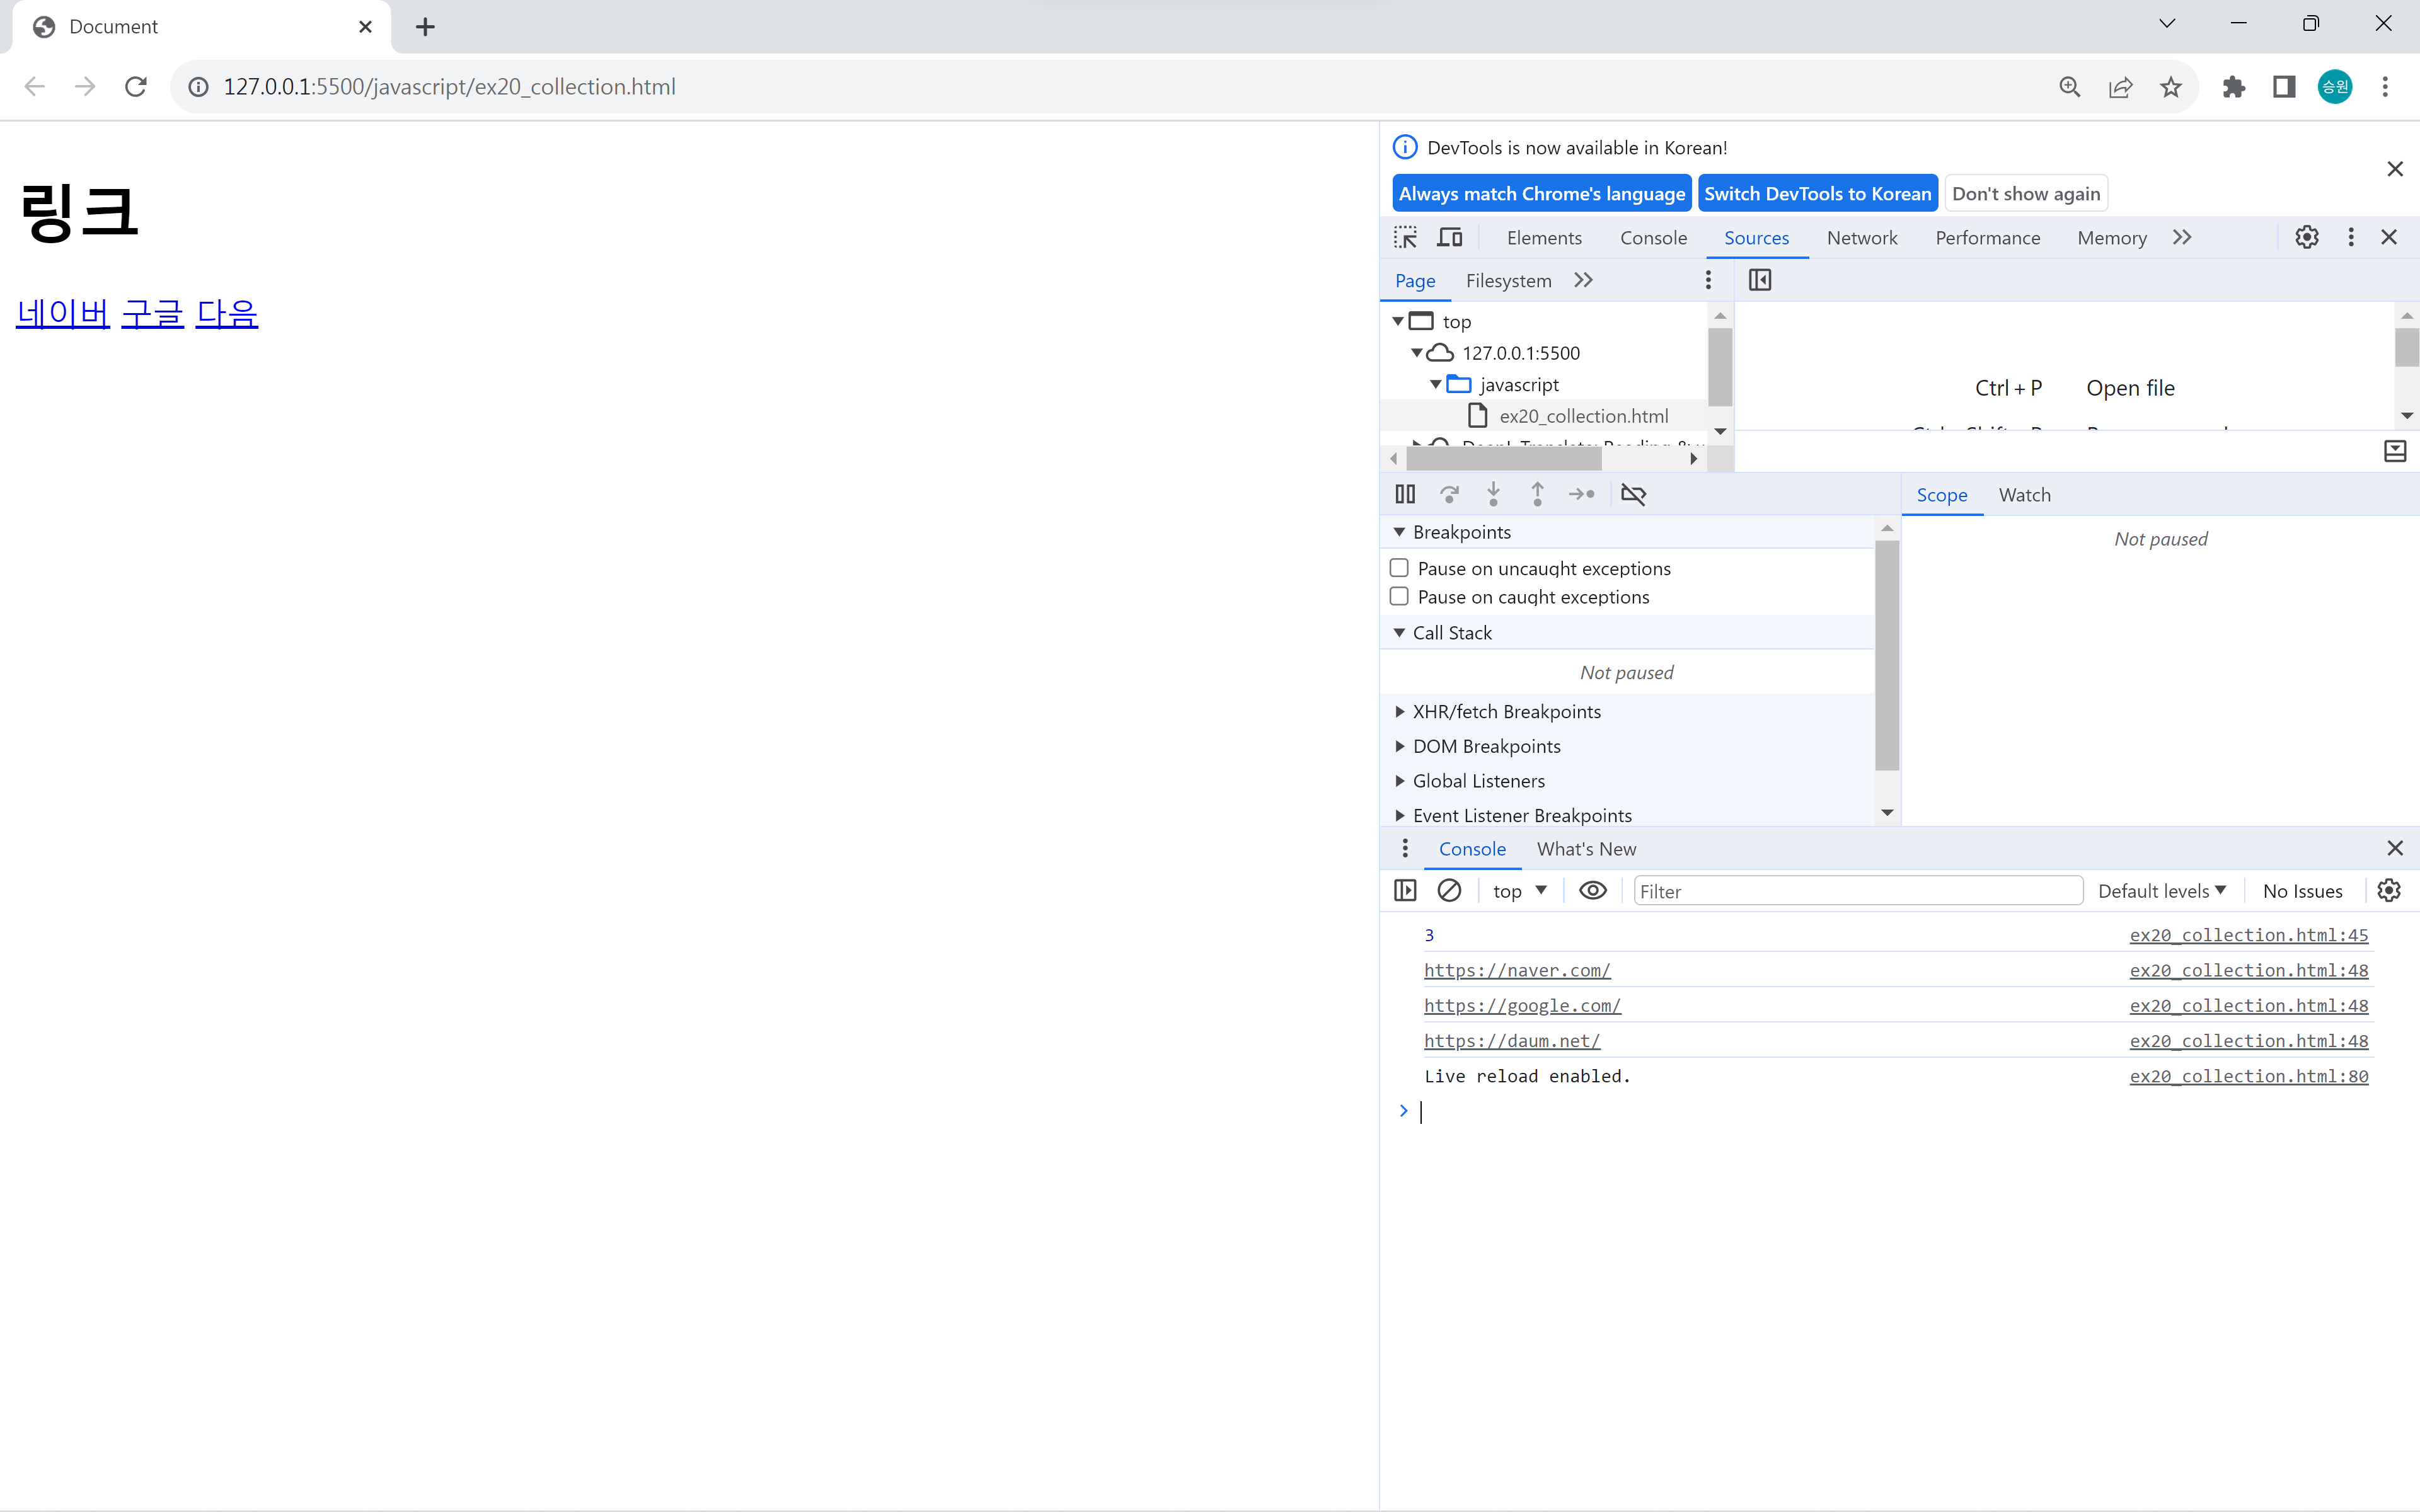The image size is (2420, 1512).
Task: Toggle the device toolbar icon
Action: (1449, 238)
